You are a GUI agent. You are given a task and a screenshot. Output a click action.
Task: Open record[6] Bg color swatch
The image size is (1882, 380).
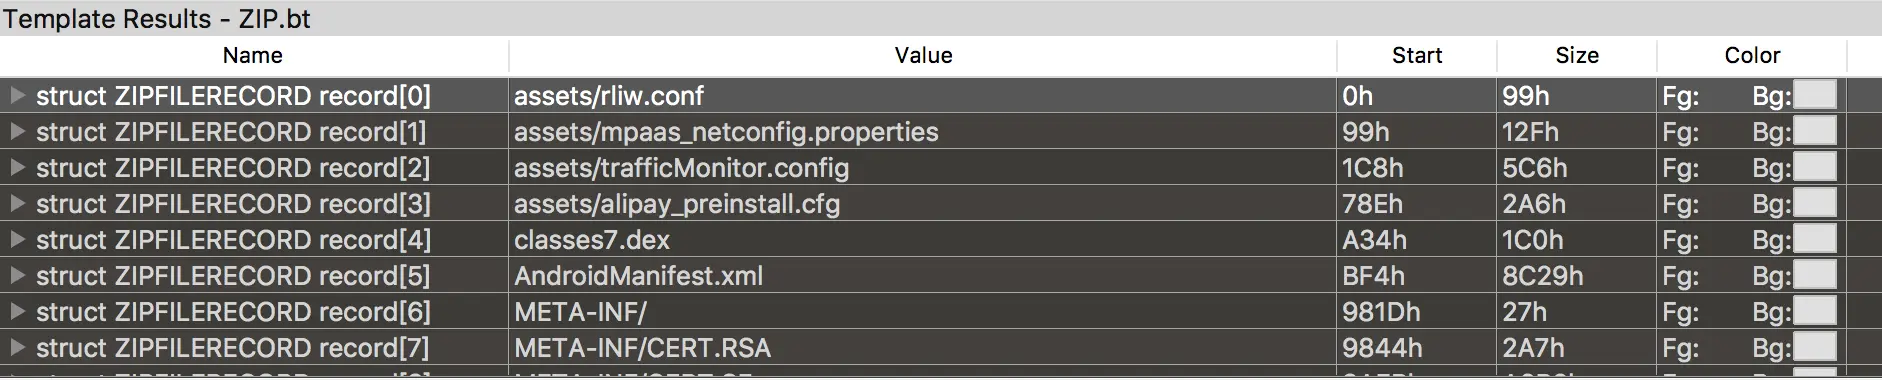1815,311
